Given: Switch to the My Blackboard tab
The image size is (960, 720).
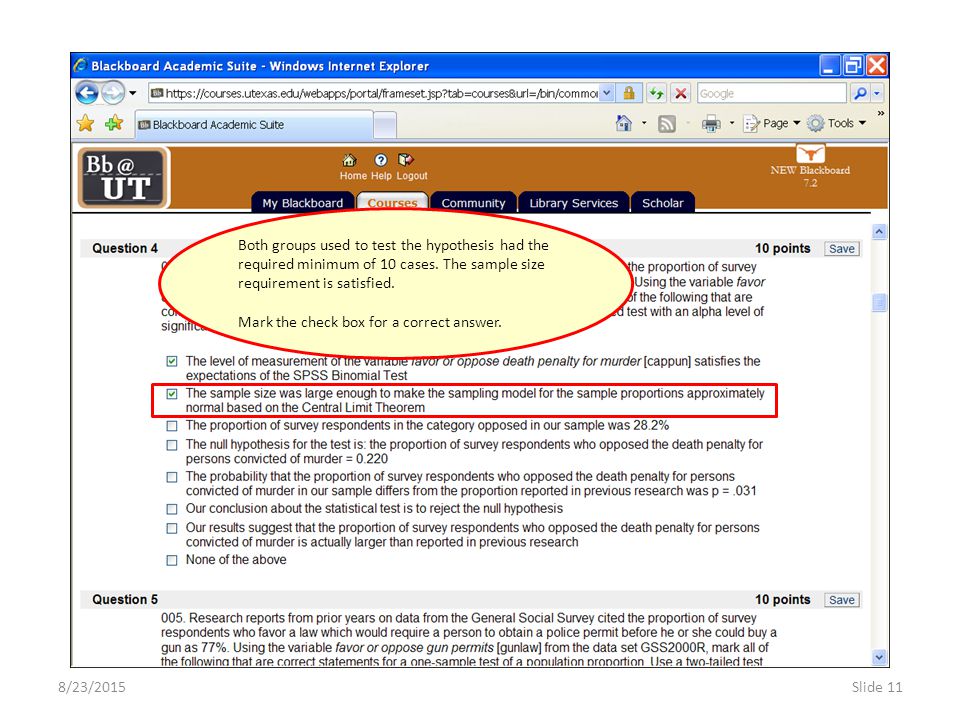Looking at the screenshot, I should tap(302, 203).
